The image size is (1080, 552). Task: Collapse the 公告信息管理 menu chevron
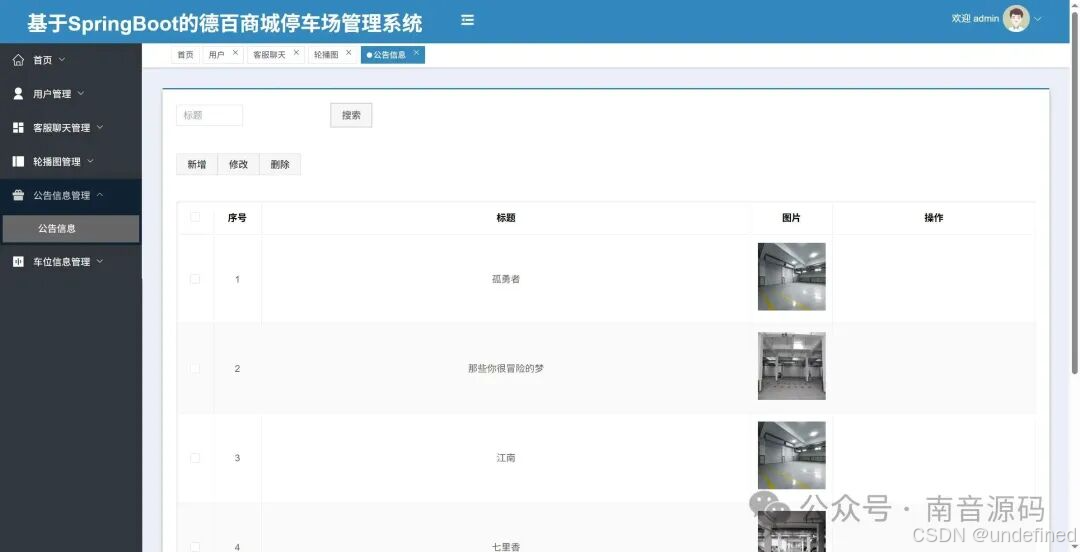pos(100,195)
